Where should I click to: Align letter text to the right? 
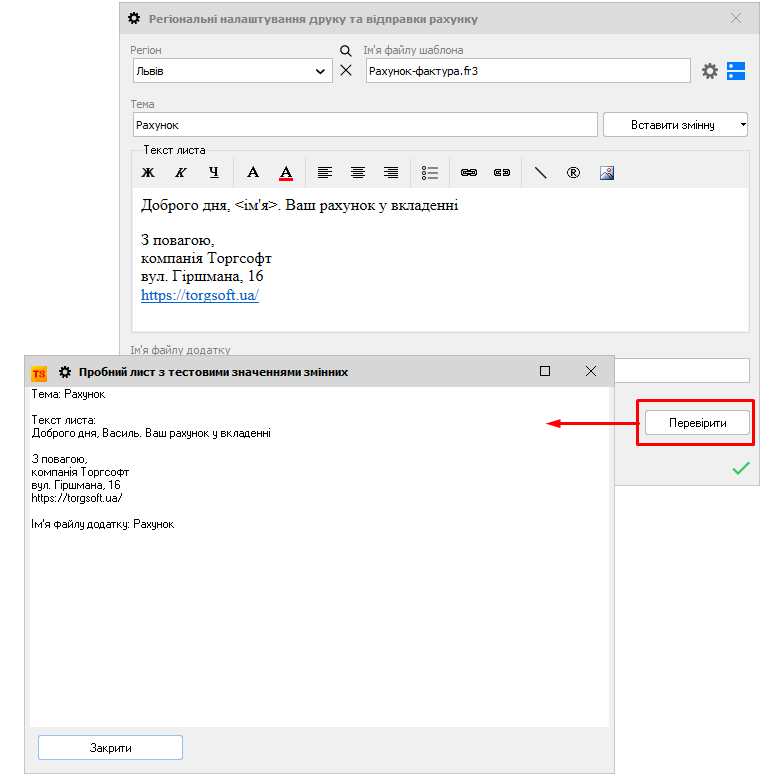tap(391, 172)
